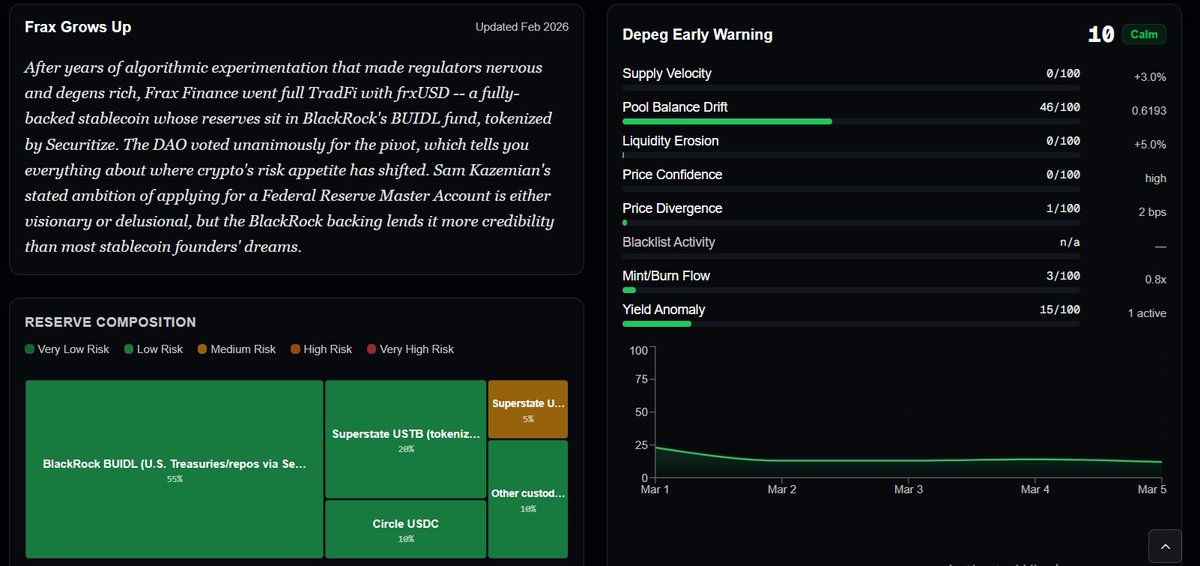Click the 1/100 Price Divergence score
The height and width of the screenshot is (566, 1200).
pos(1063,208)
